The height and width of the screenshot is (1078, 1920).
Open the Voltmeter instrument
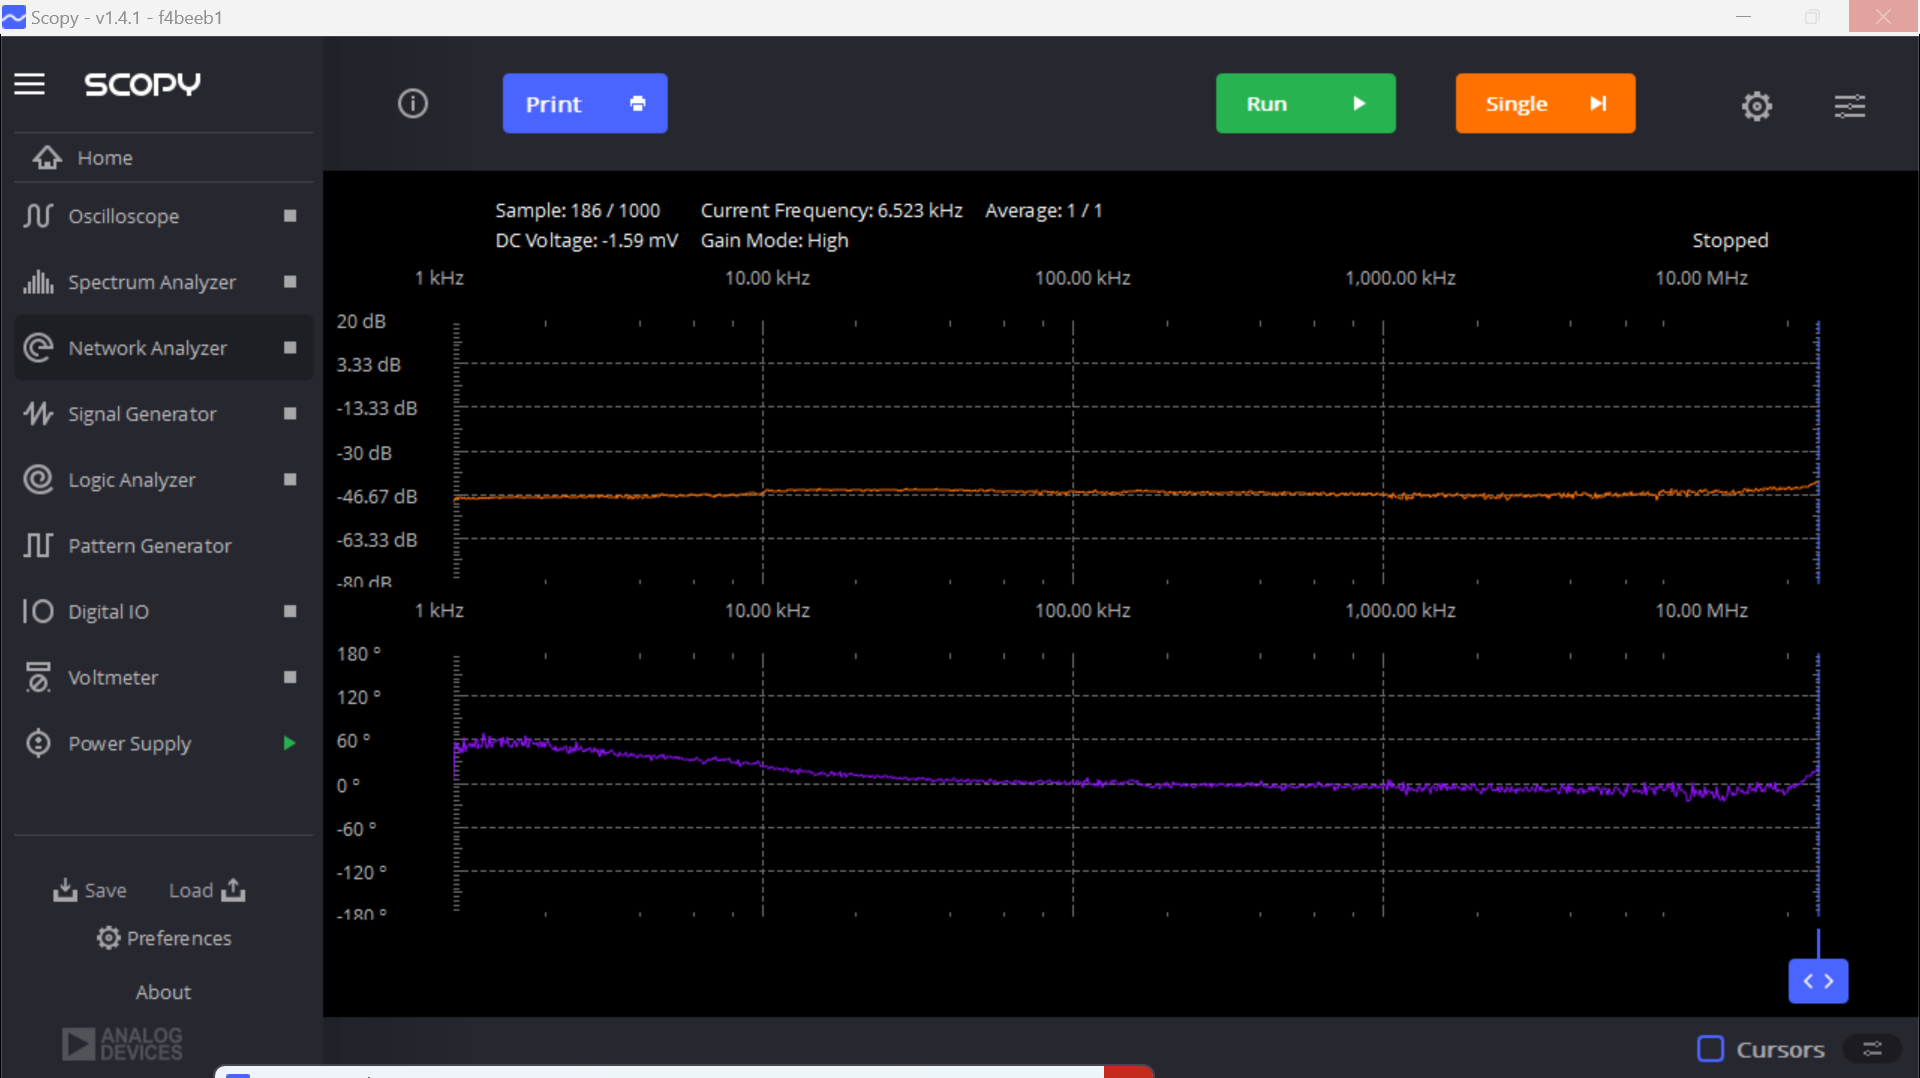[x=164, y=678]
